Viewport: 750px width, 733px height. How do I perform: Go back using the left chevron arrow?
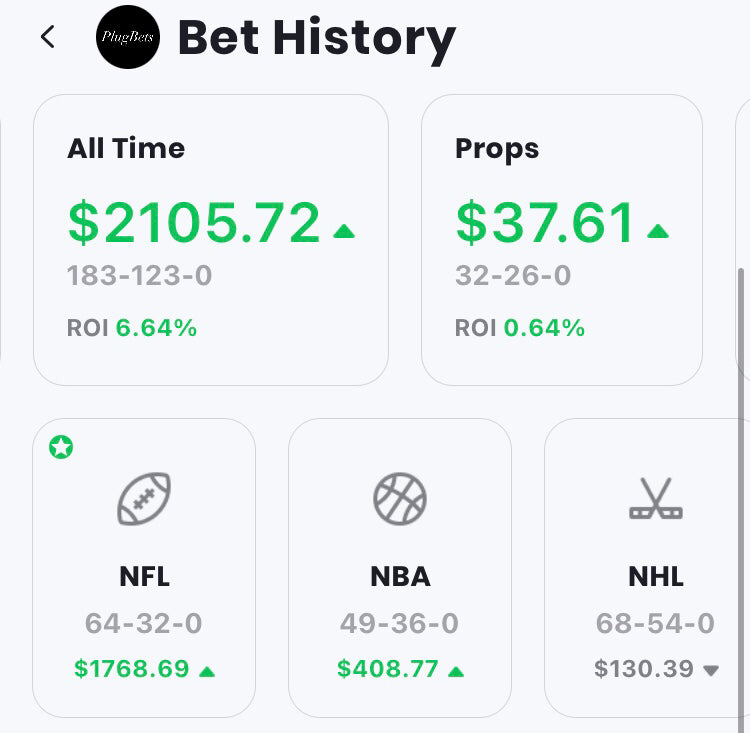coord(47,37)
